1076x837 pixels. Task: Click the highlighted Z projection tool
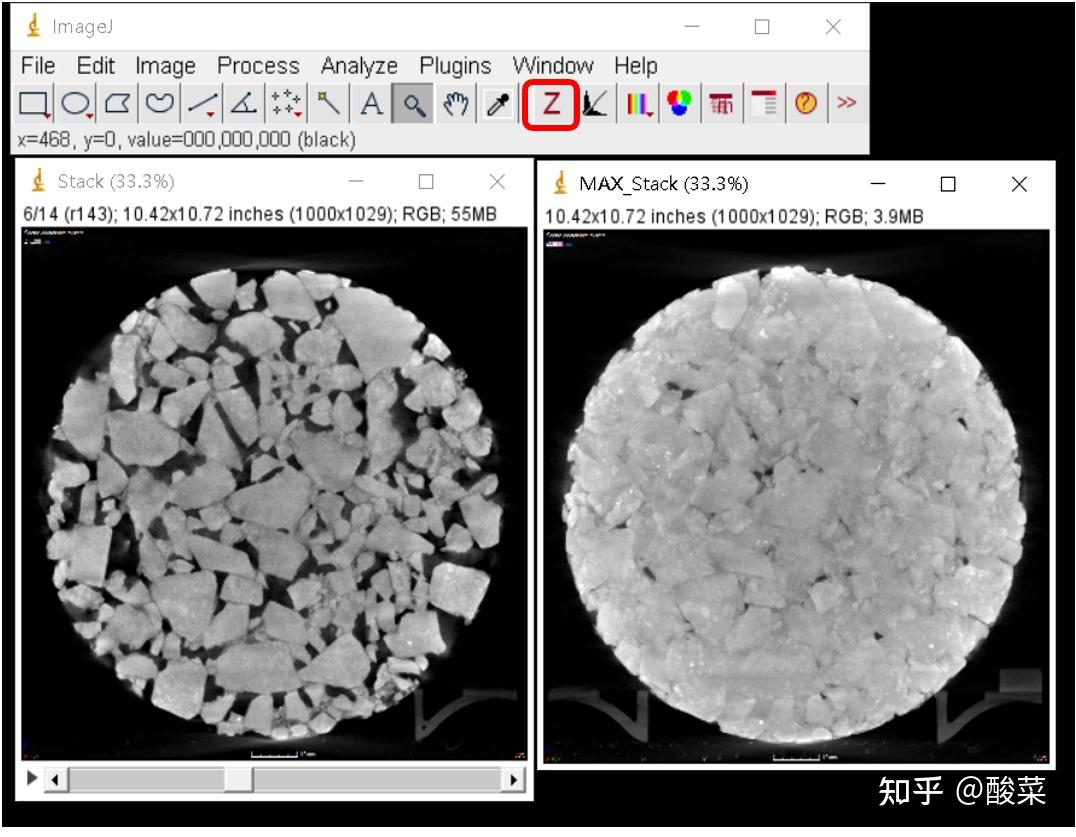click(x=551, y=102)
